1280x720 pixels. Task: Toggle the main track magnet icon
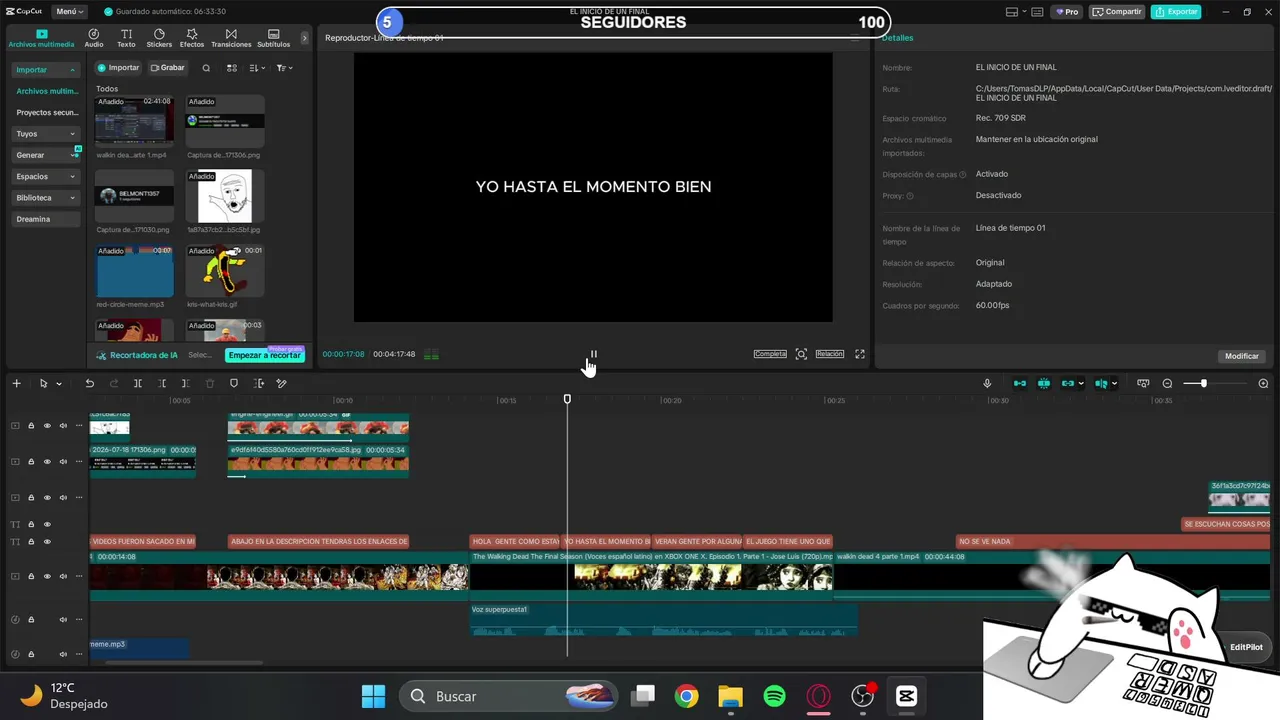[x=1019, y=383]
